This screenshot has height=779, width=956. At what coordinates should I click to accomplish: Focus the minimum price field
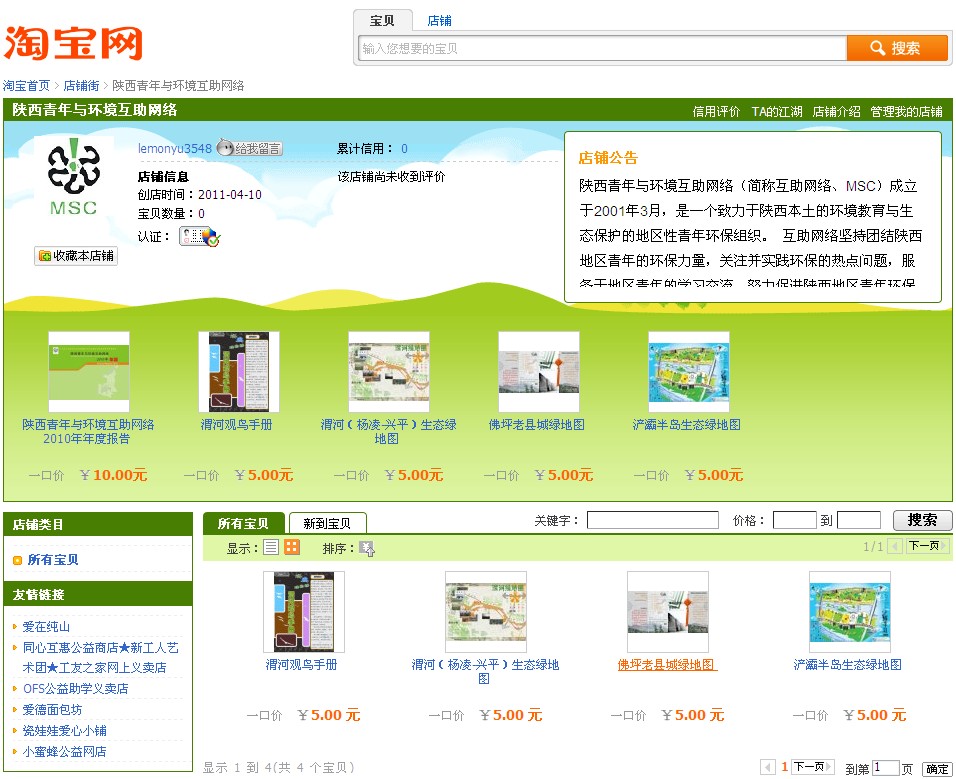click(x=794, y=520)
